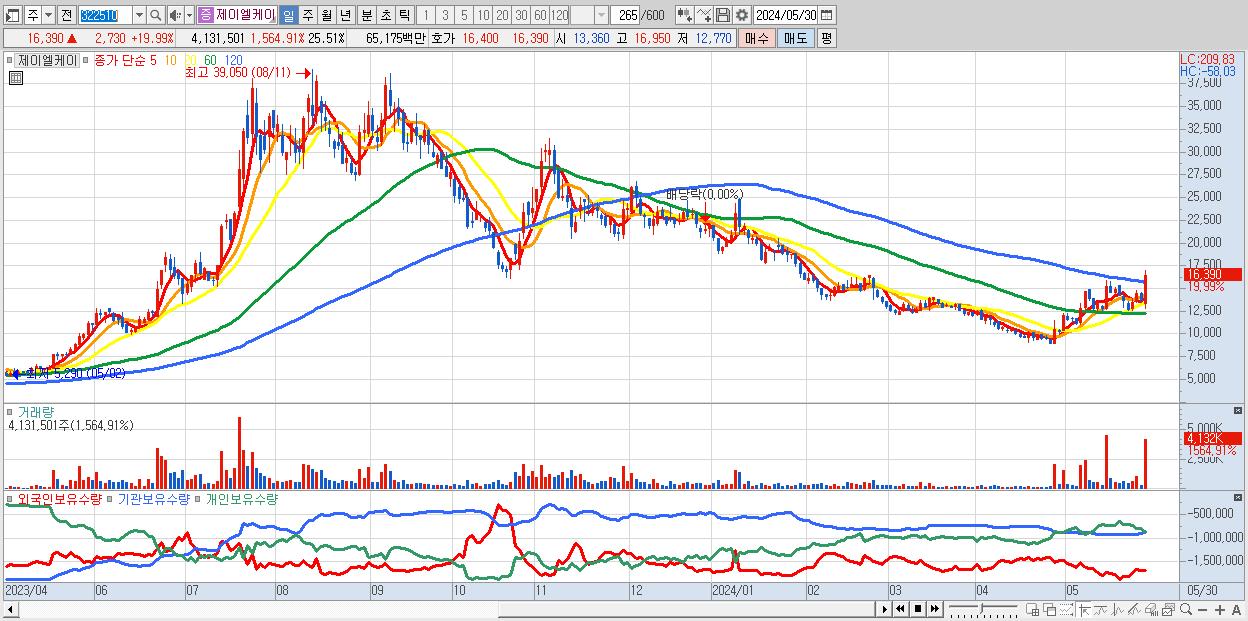Viewport: 1248px width, 621px height.
Task: Click the crosshair cursor tool icon
Action: pyautogui.click(x=1085, y=610)
